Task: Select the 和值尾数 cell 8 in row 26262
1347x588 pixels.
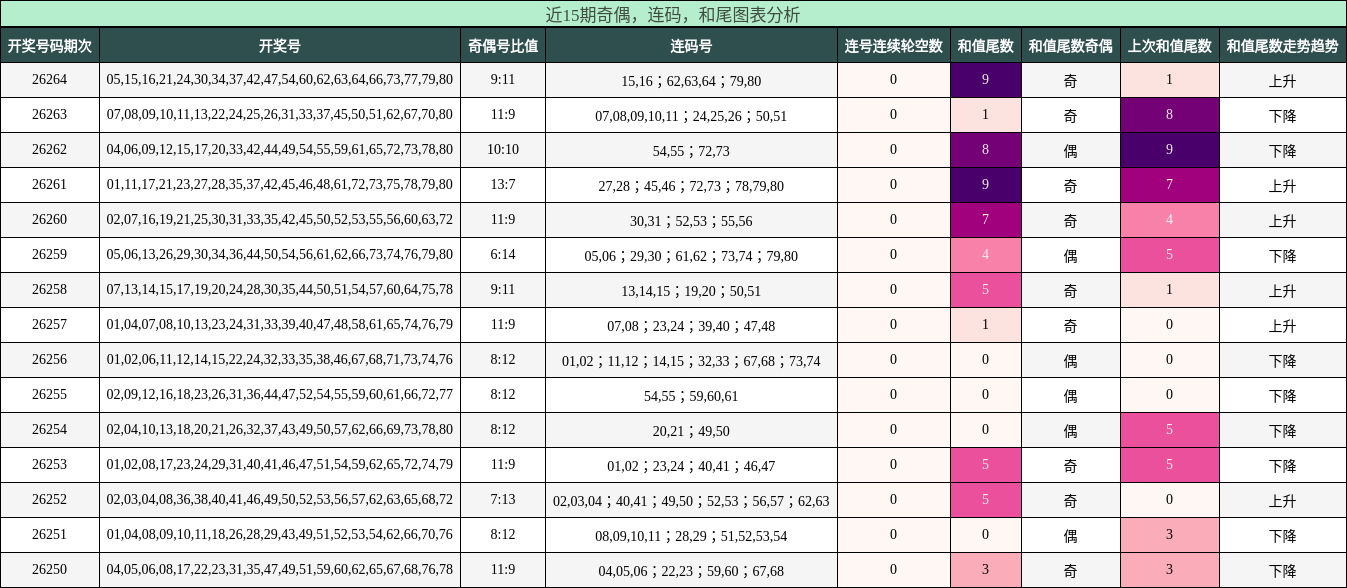Action: pyautogui.click(x=985, y=150)
